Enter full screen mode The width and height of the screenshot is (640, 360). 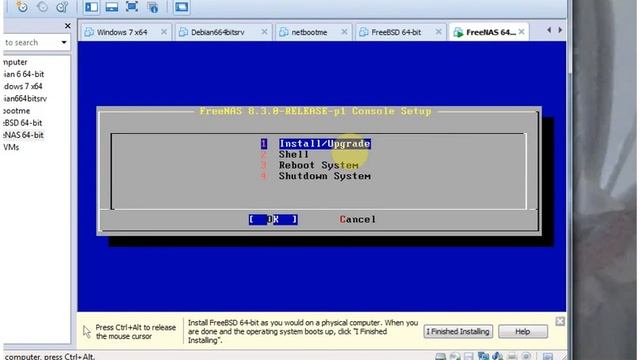[x=132, y=7]
